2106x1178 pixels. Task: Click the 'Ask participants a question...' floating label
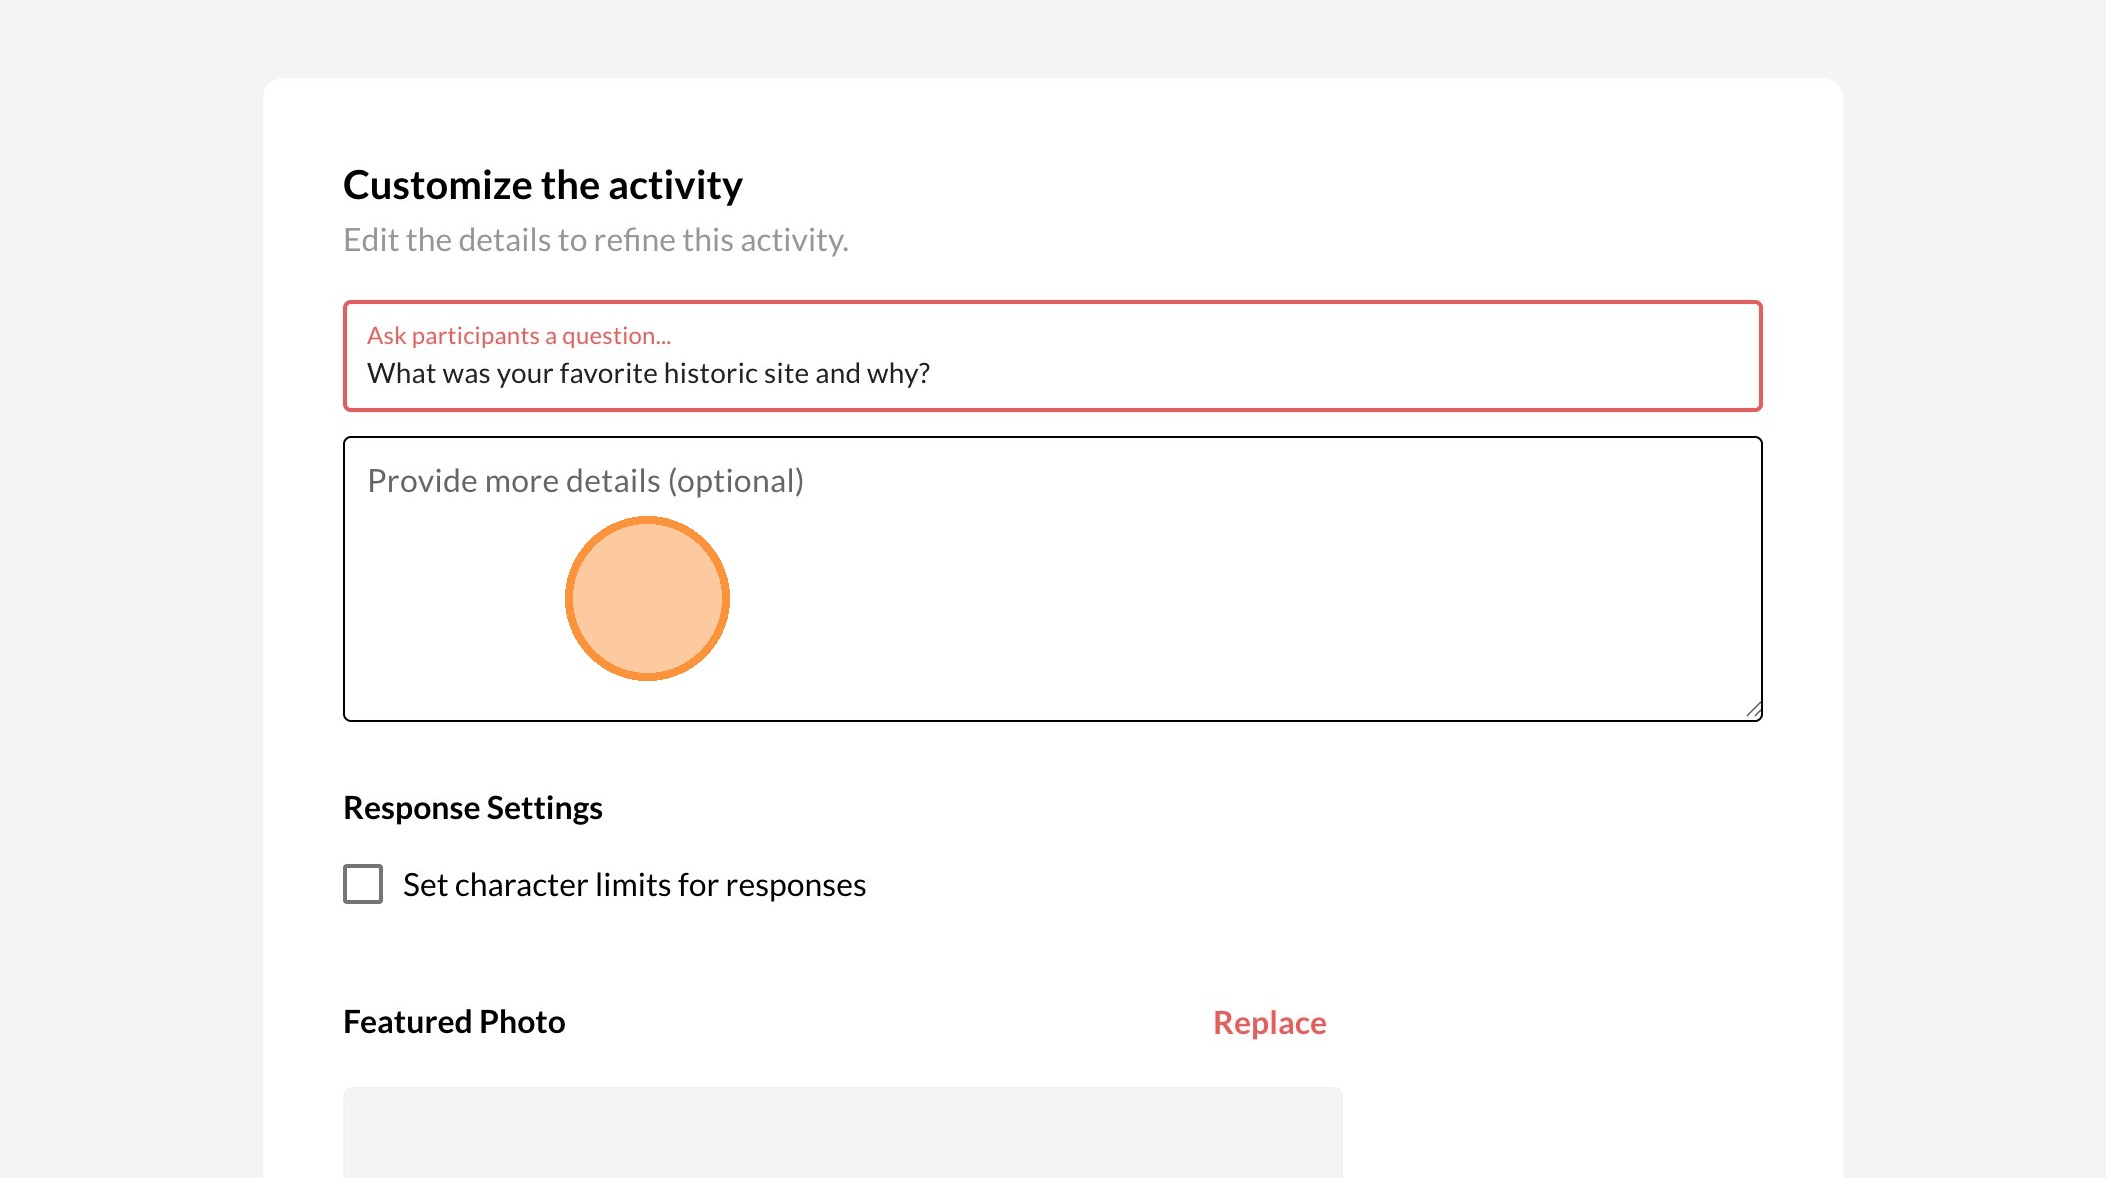point(518,336)
